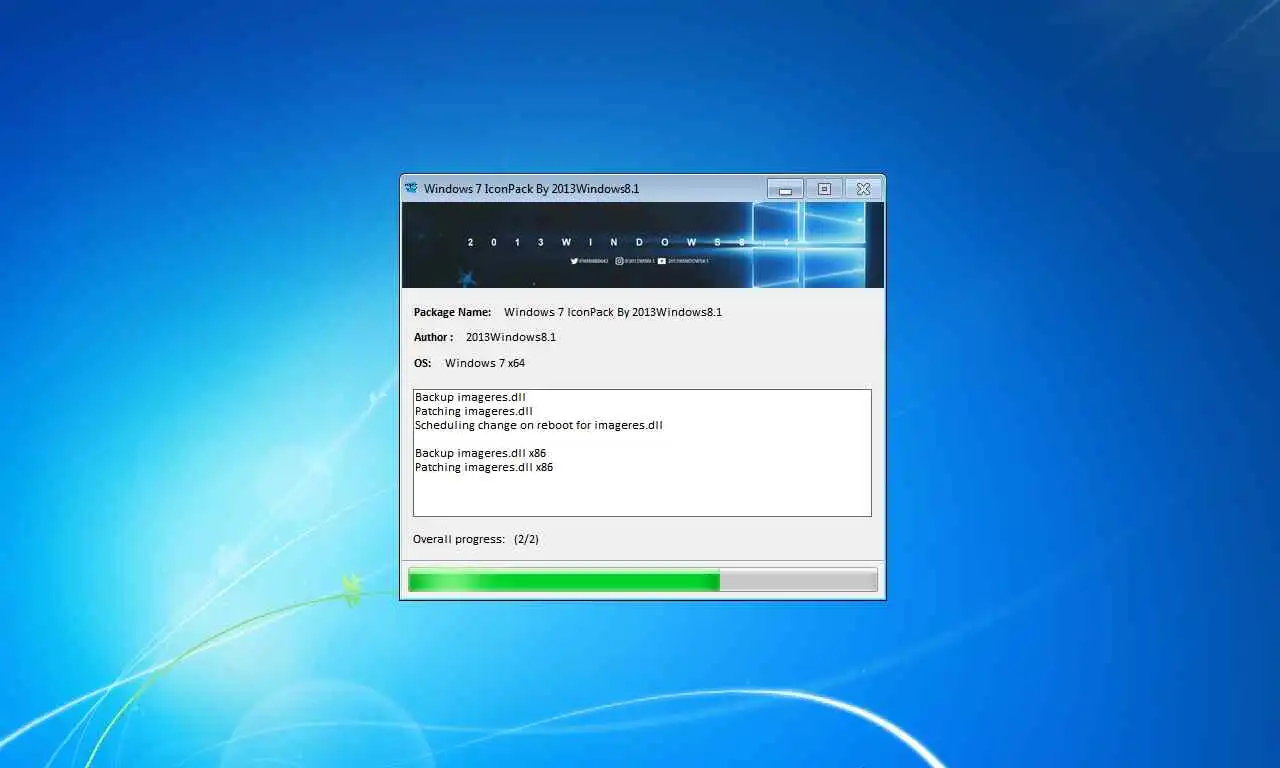1280x768 pixels.
Task: Click package name value "Windows 7 IconPack By 2013Windows8.1"
Action: [x=613, y=312]
